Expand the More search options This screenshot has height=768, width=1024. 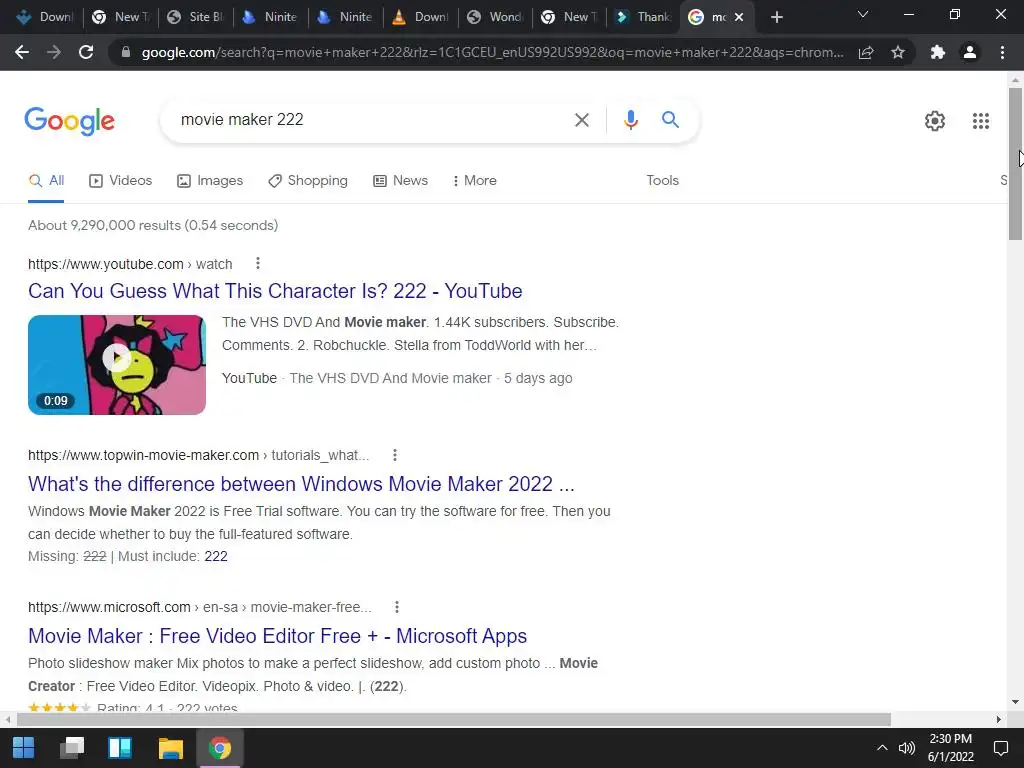[x=475, y=180]
